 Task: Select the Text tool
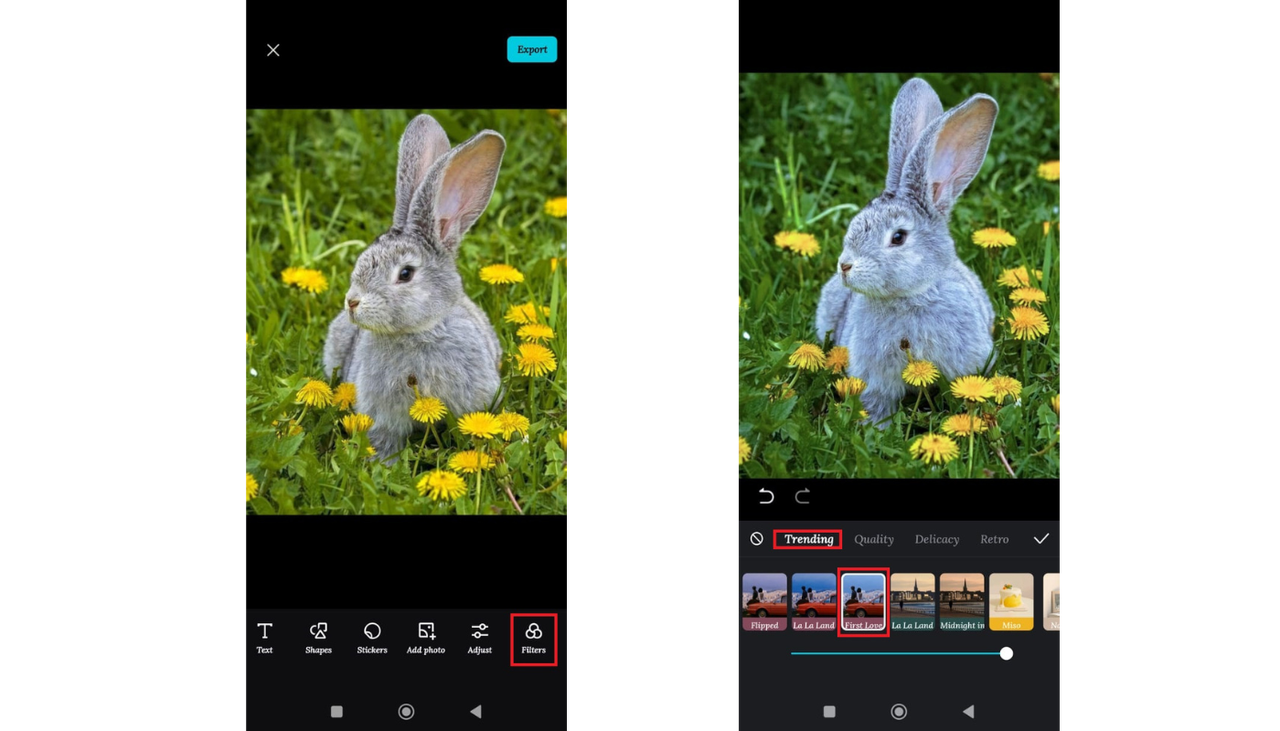(x=264, y=638)
